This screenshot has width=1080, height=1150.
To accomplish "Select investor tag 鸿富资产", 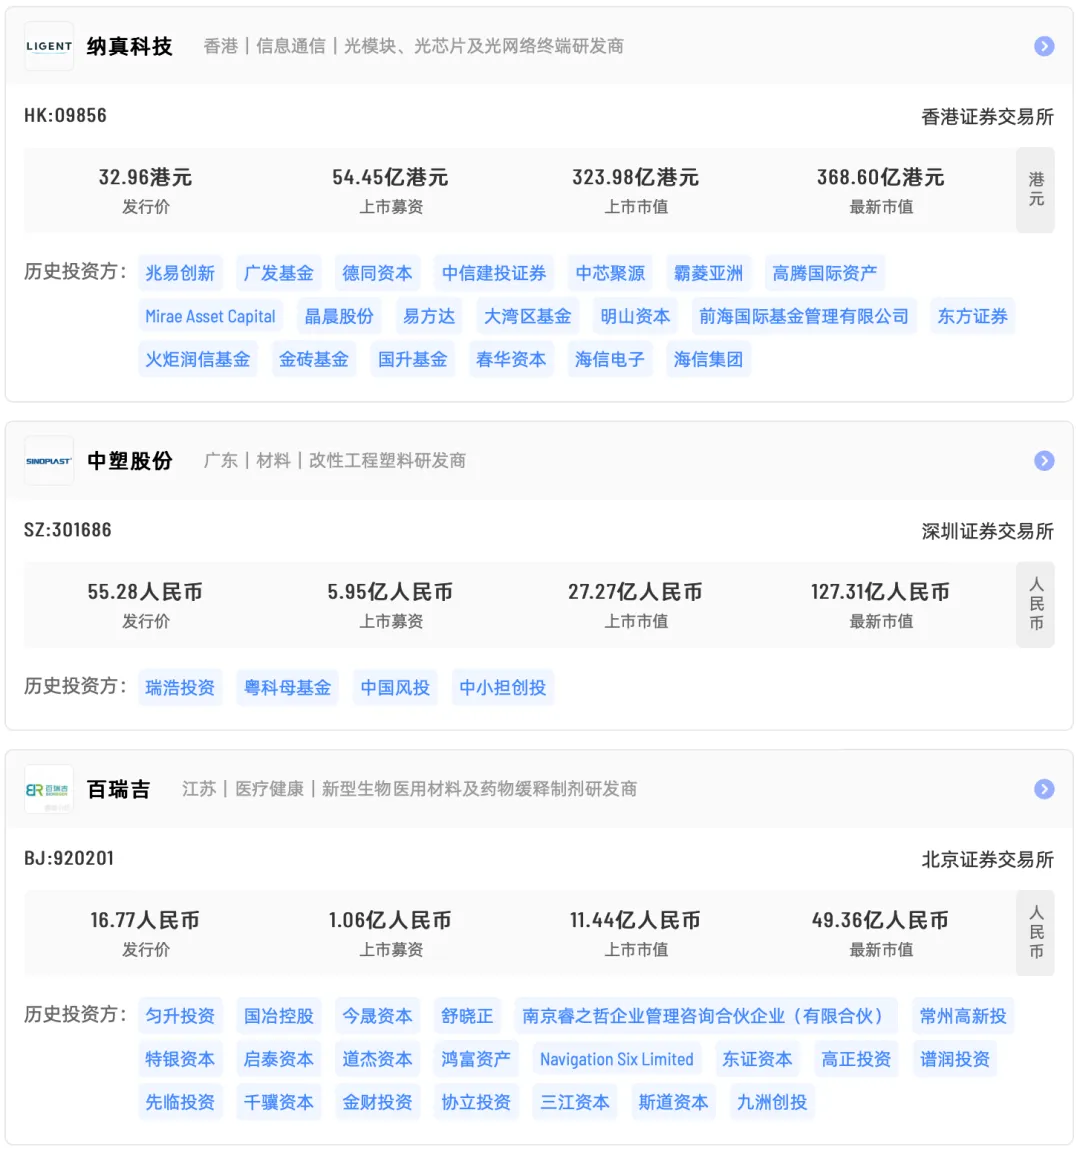I will [476, 1059].
